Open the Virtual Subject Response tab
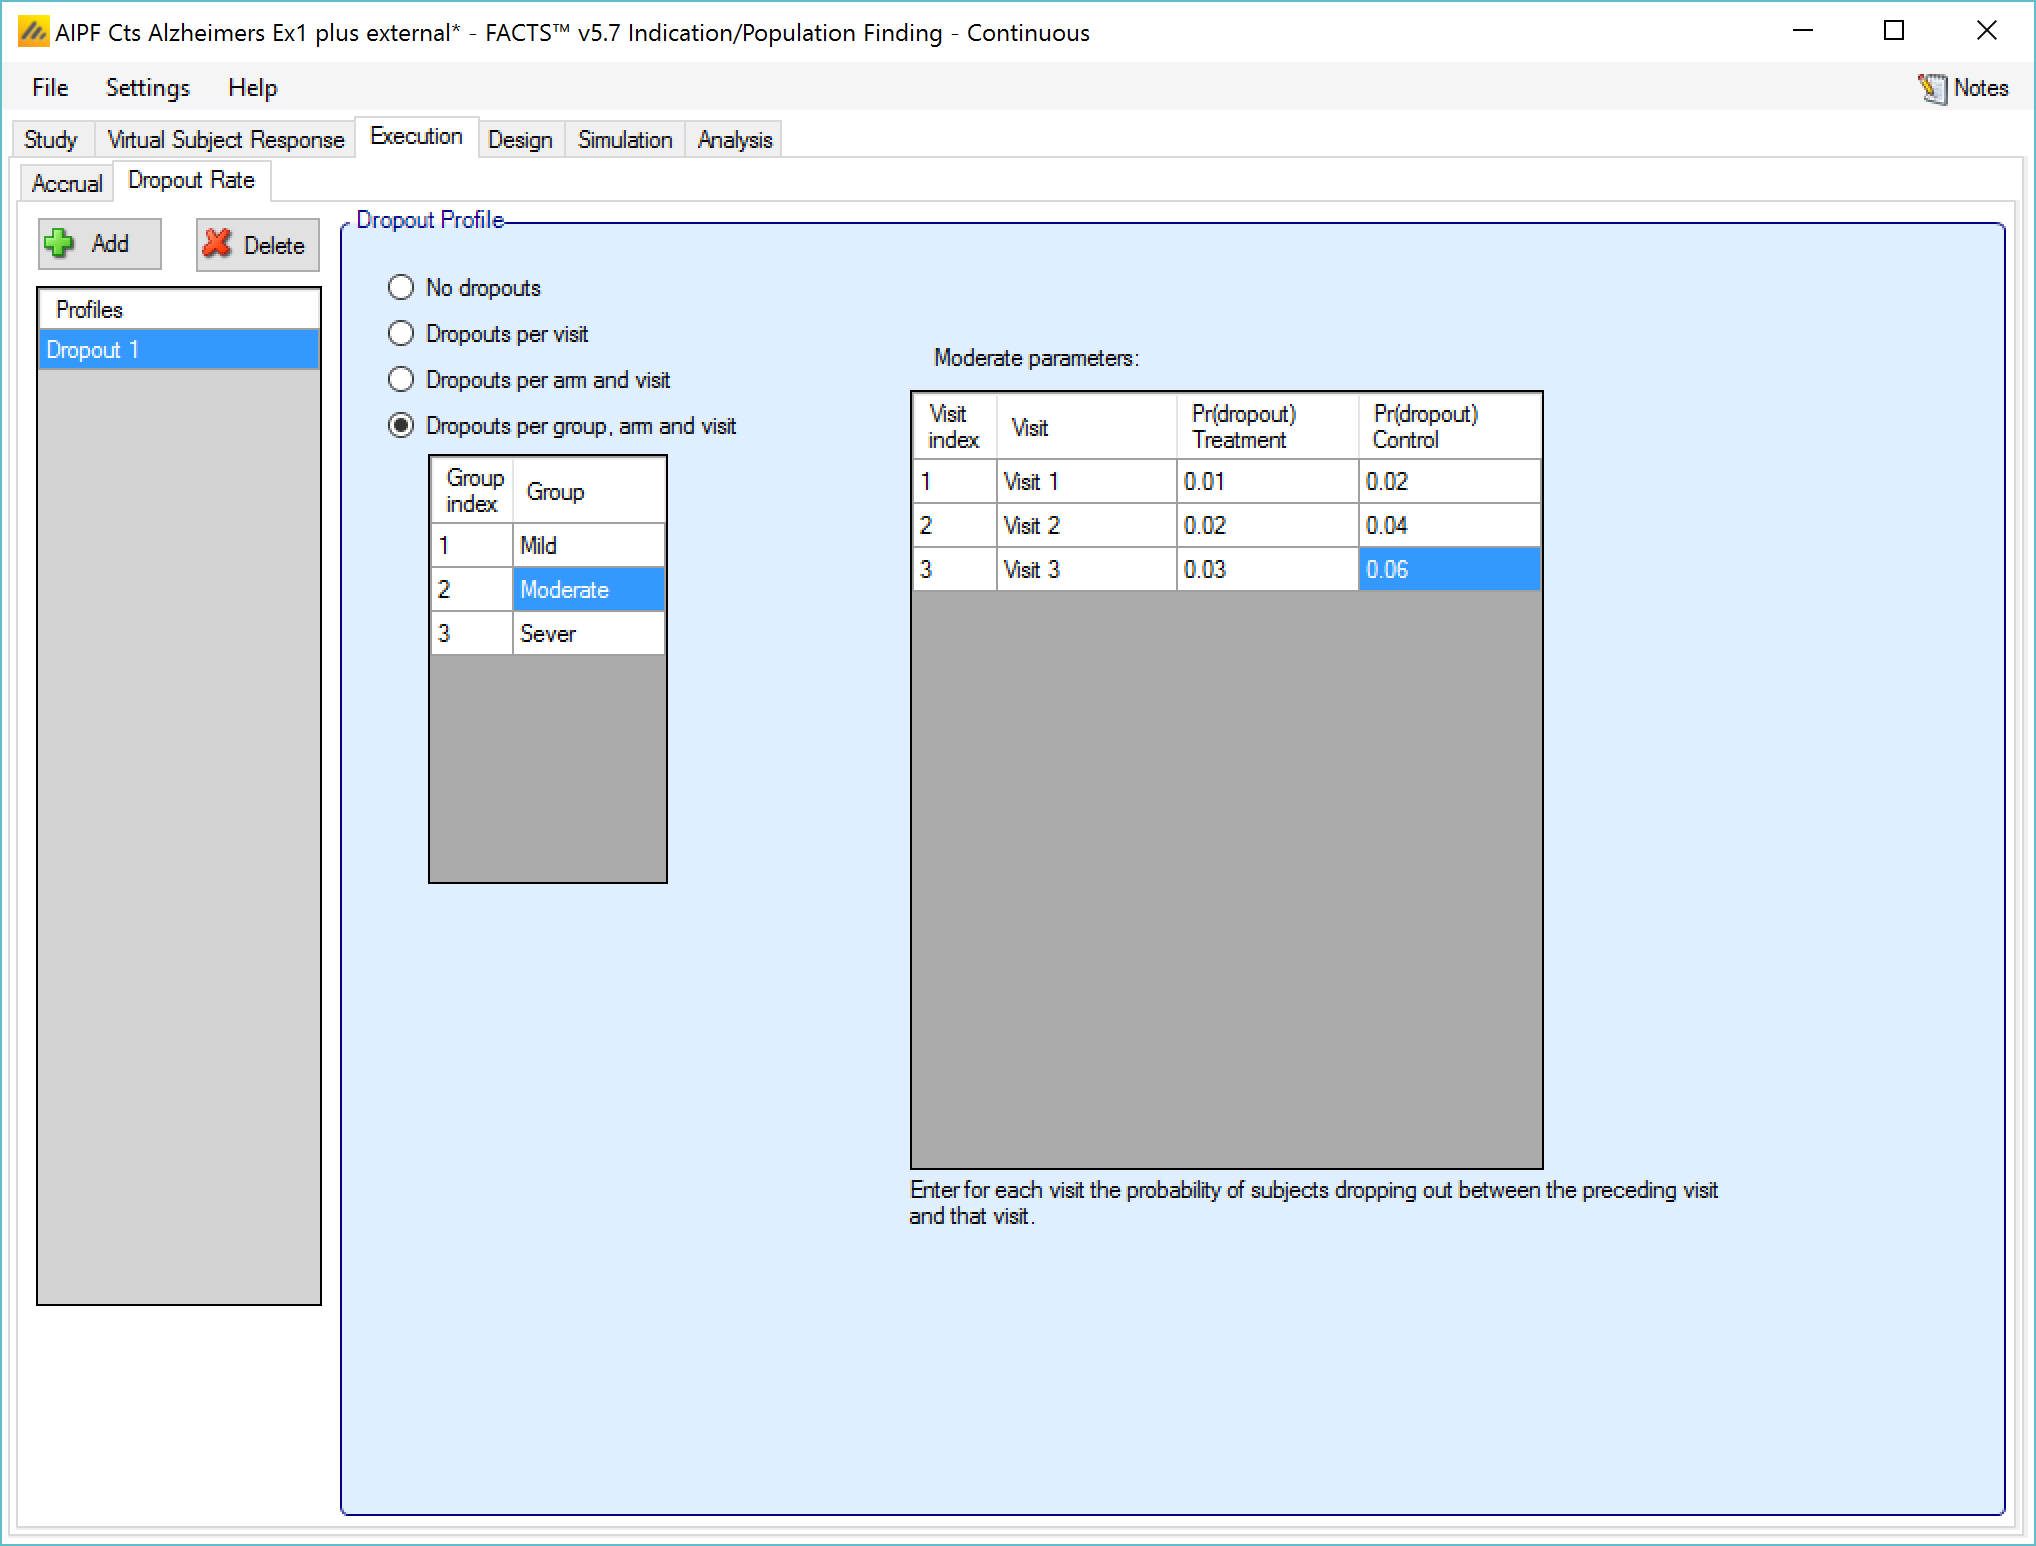 225,140
